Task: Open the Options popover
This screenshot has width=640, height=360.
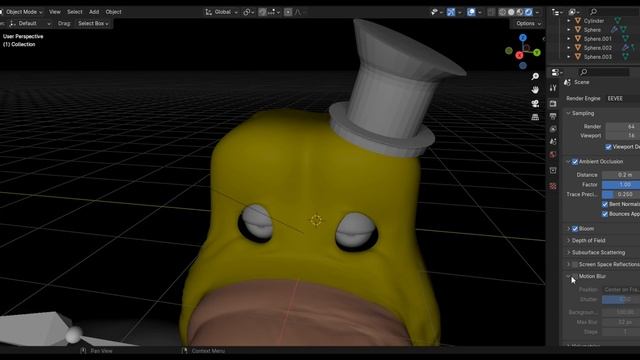Action: coord(528,24)
